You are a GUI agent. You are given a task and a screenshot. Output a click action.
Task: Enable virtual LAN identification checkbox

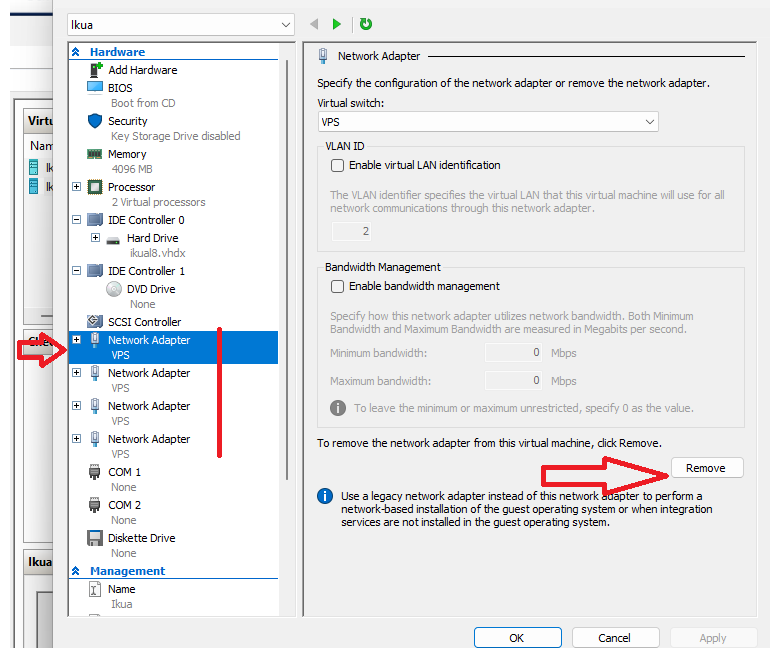pos(337,165)
